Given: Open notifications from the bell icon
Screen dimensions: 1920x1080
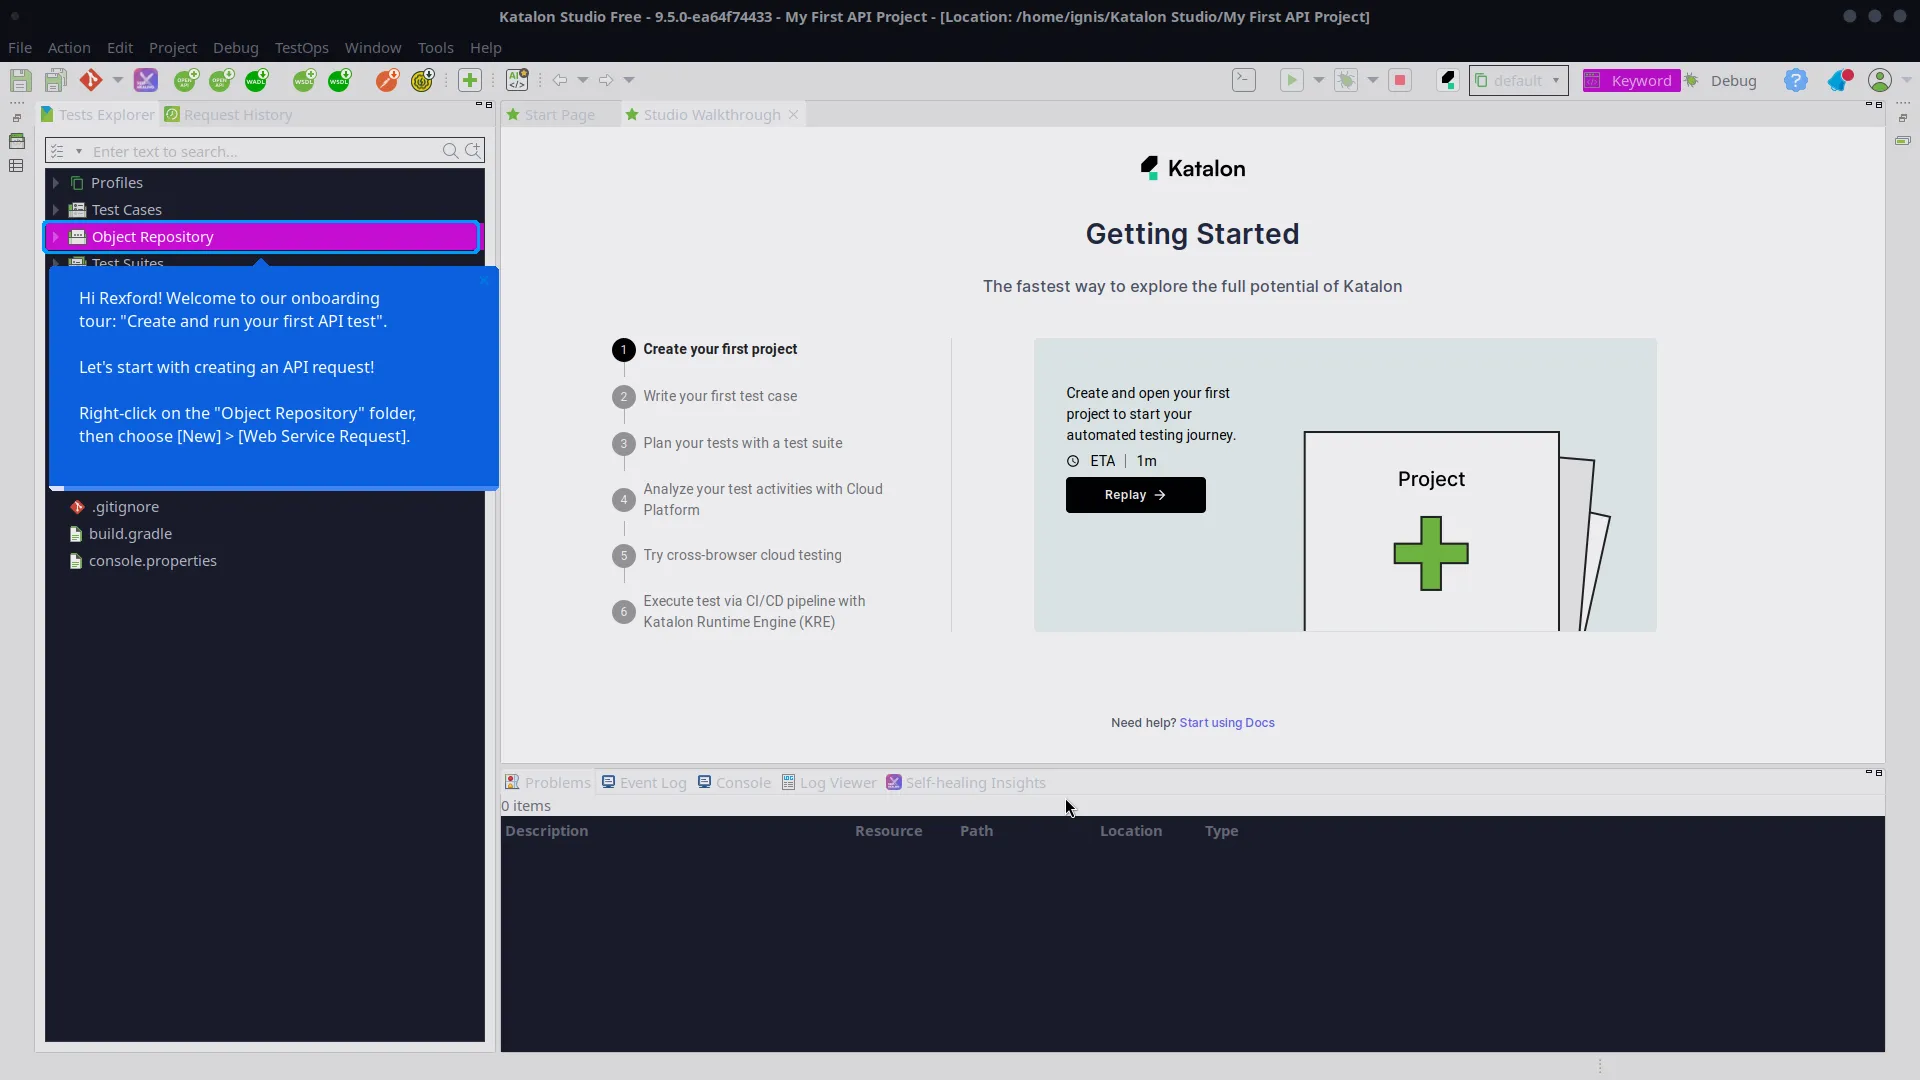Looking at the screenshot, I should [1839, 80].
